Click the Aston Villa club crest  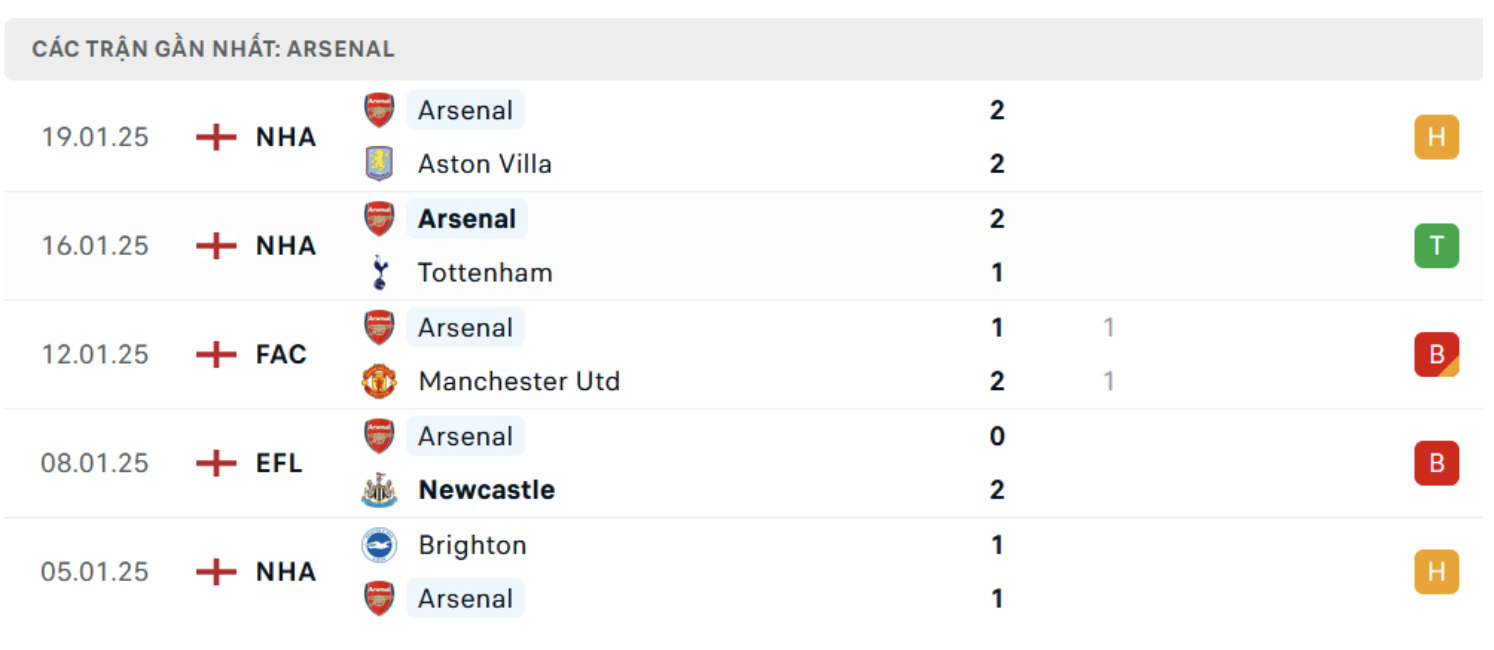(379, 164)
